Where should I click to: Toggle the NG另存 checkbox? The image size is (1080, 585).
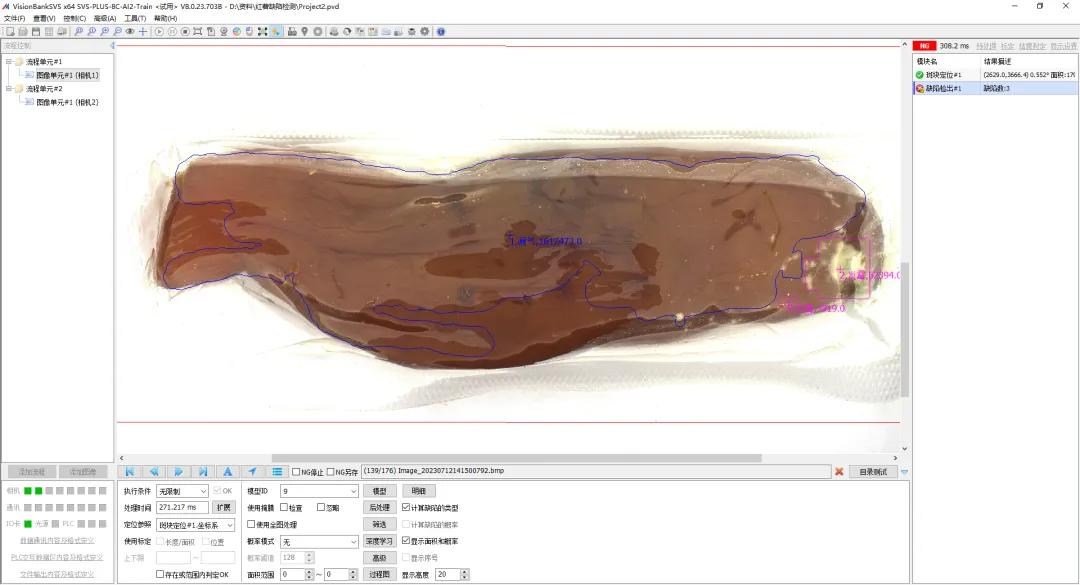pyautogui.click(x=331, y=472)
